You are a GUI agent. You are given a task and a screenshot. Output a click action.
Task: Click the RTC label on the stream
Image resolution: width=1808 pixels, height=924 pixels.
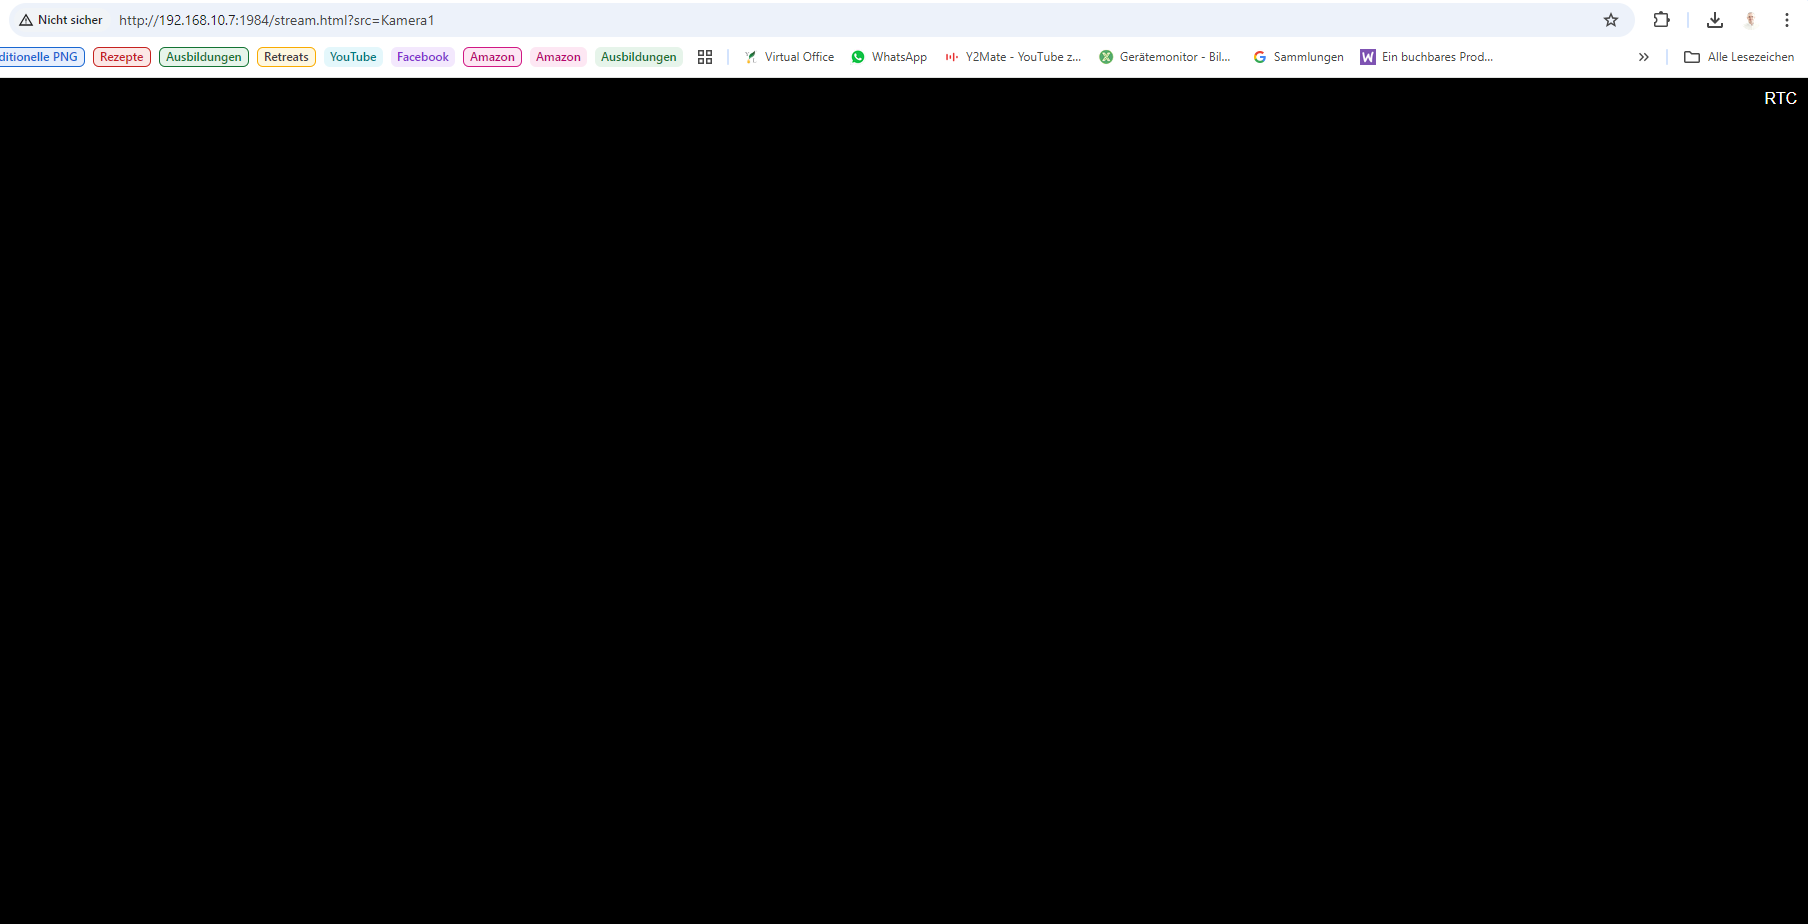coord(1780,98)
